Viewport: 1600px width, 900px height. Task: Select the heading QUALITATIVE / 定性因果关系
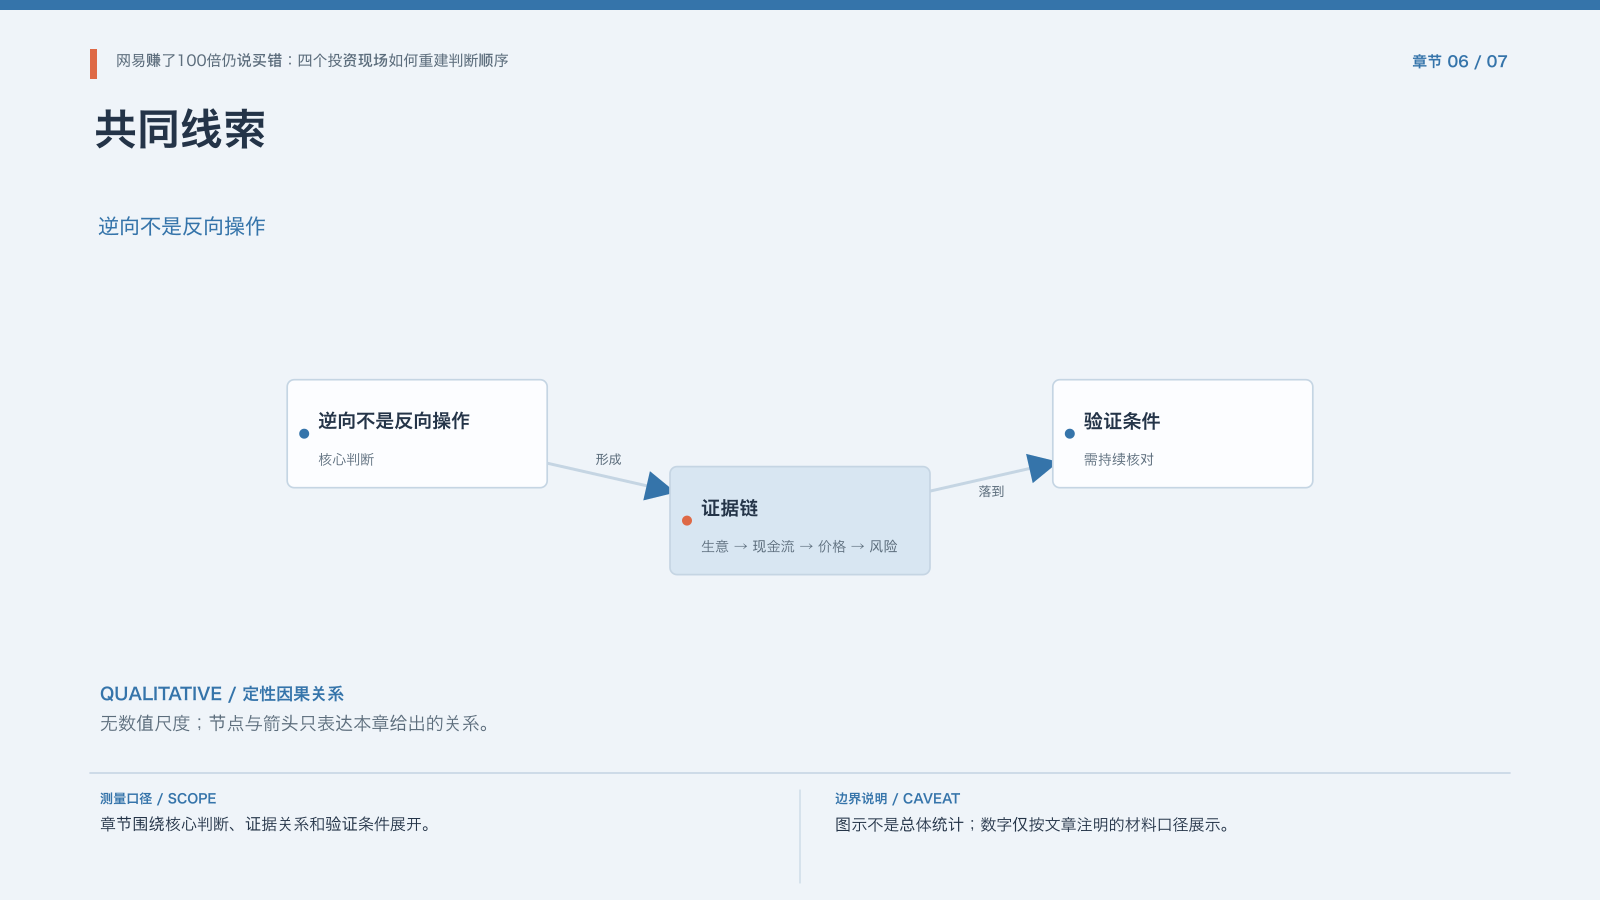[222, 694]
